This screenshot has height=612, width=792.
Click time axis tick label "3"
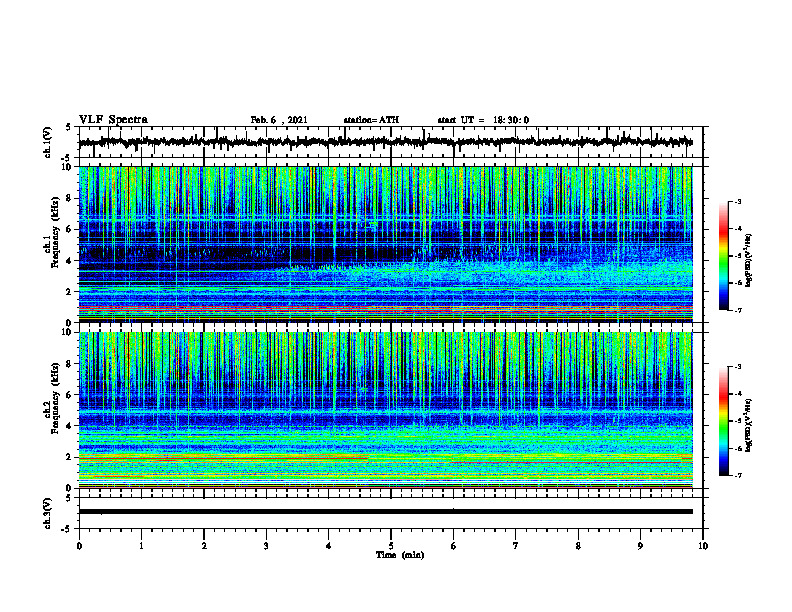tap(266, 546)
